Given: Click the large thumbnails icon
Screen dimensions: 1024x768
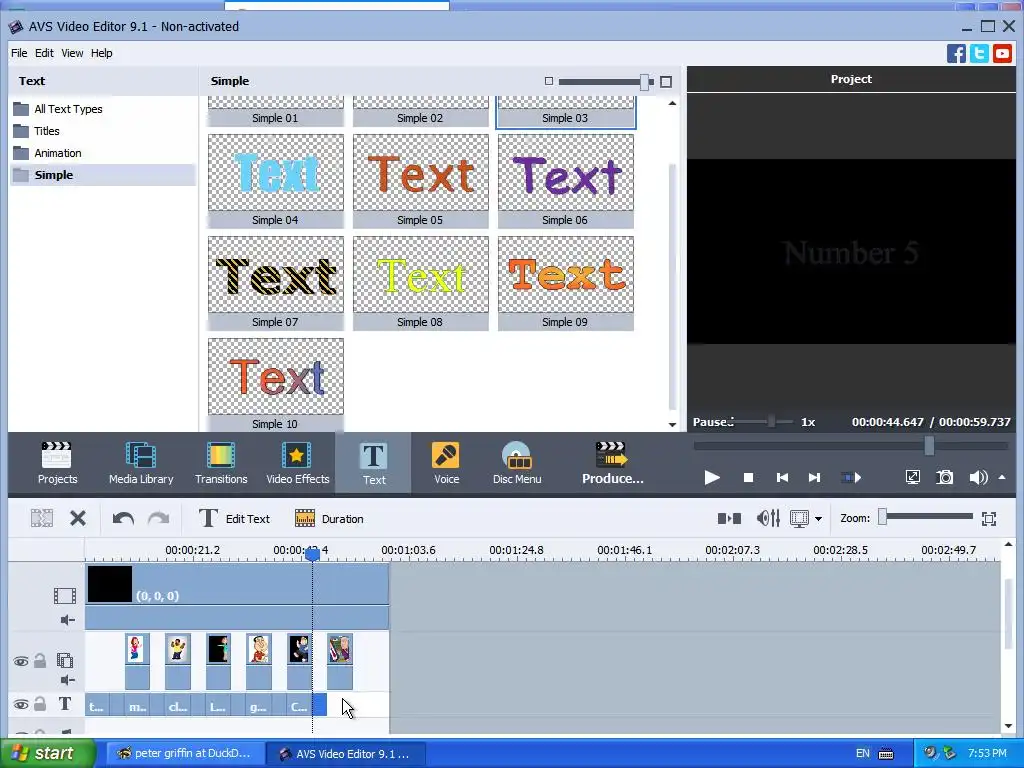Looking at the screenshot, I should 665,82.
